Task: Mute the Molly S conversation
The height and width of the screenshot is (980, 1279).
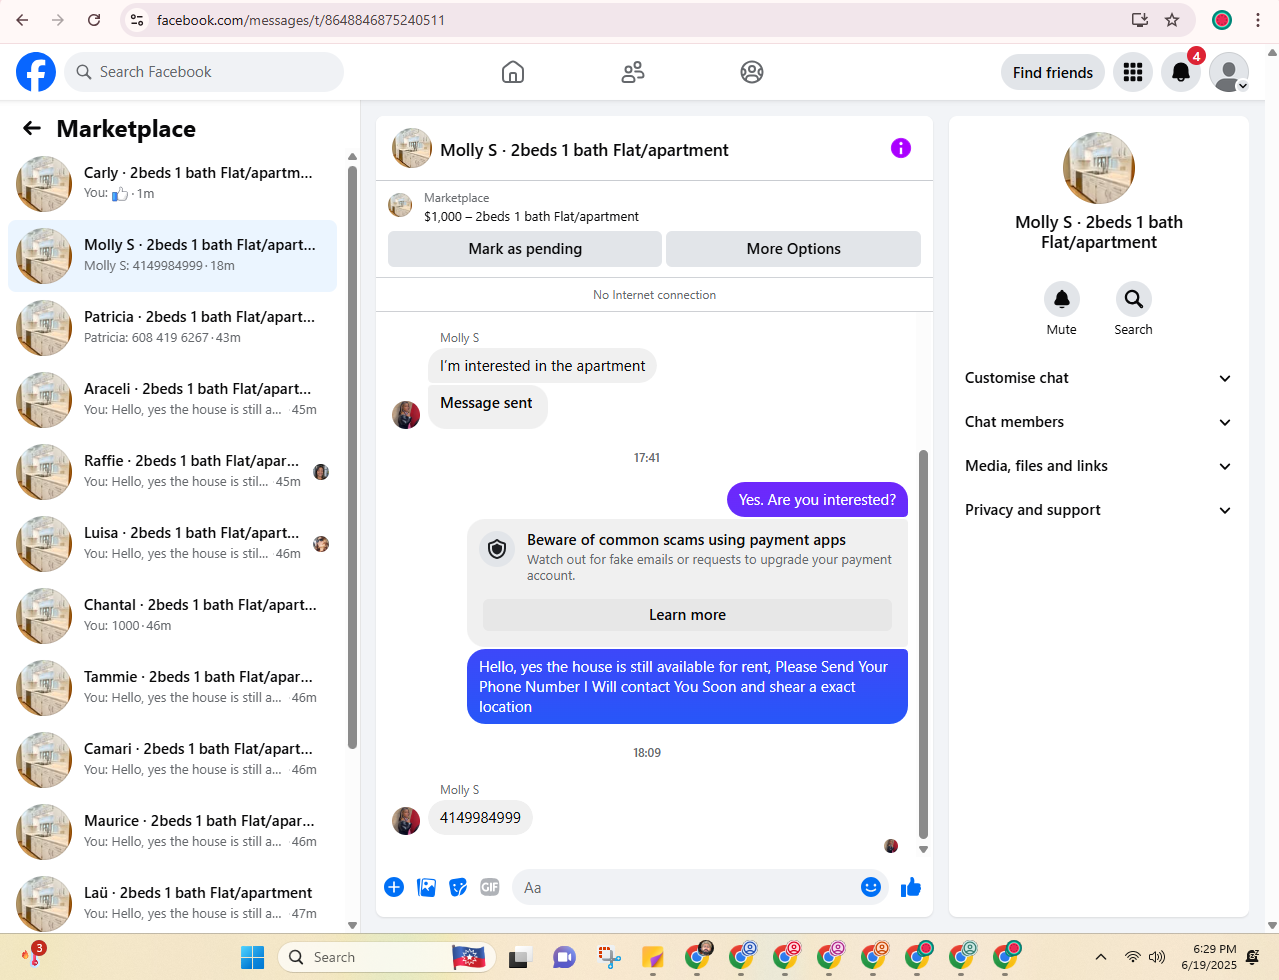Action: coord(1062,299)
